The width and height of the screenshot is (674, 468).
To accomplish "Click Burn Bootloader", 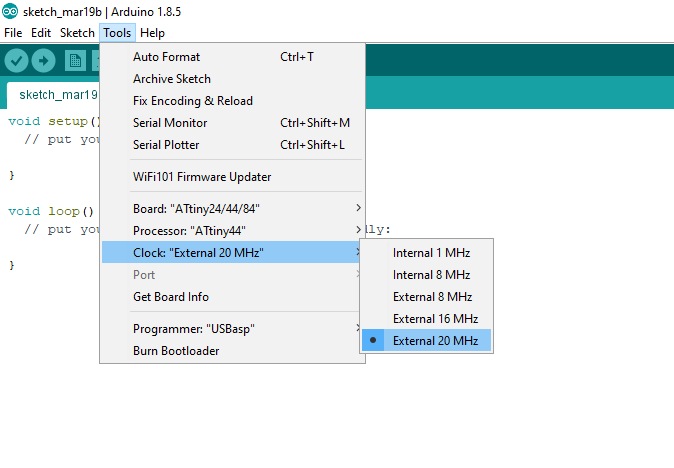I will [176, 351].
